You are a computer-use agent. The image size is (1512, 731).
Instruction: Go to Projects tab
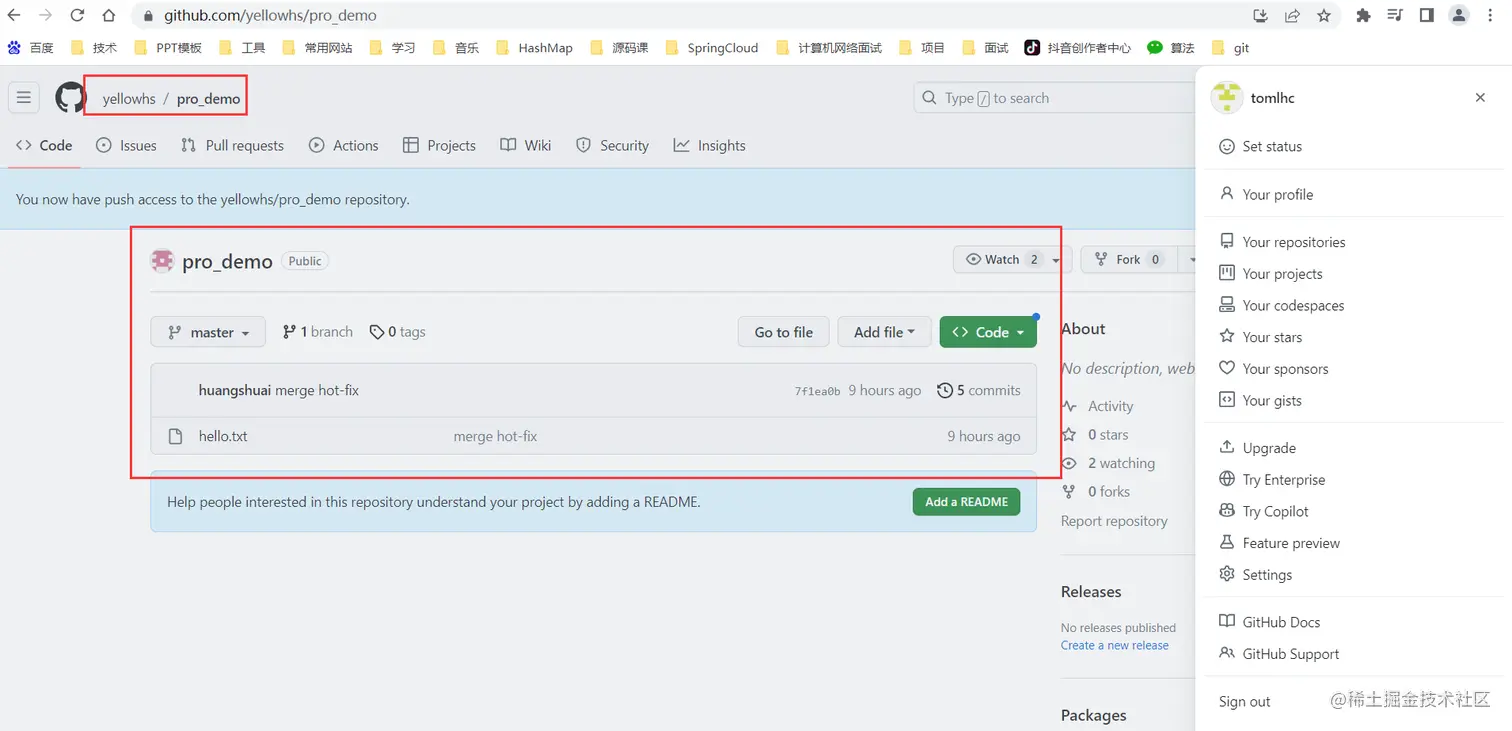pyautogui.click(x=439, y=145)
